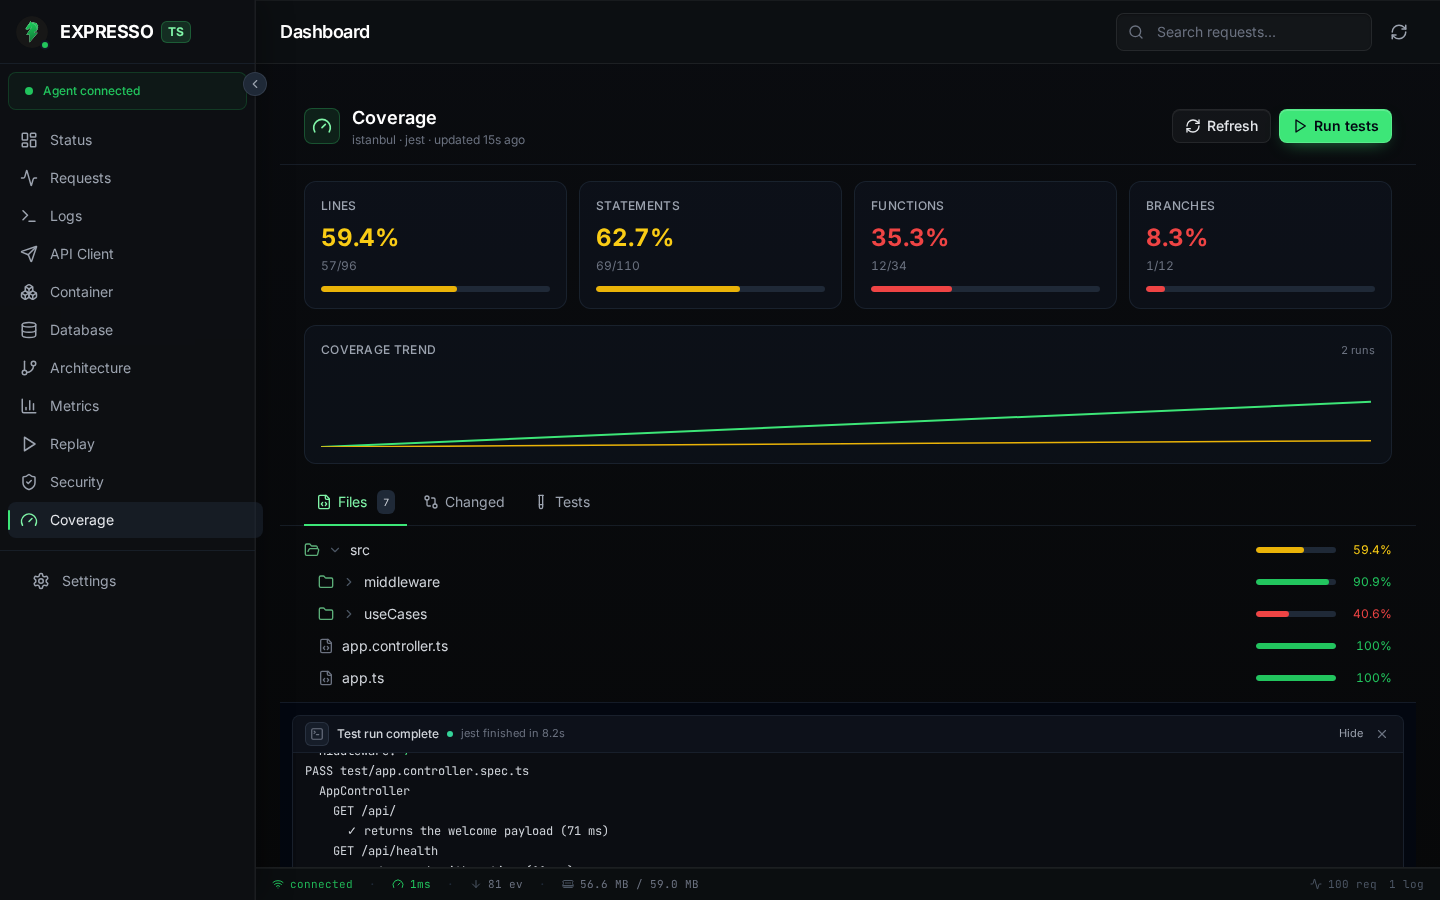Switch to the Tests tab
Viewport: 1440px width, 900px height.
click(563, 502)
